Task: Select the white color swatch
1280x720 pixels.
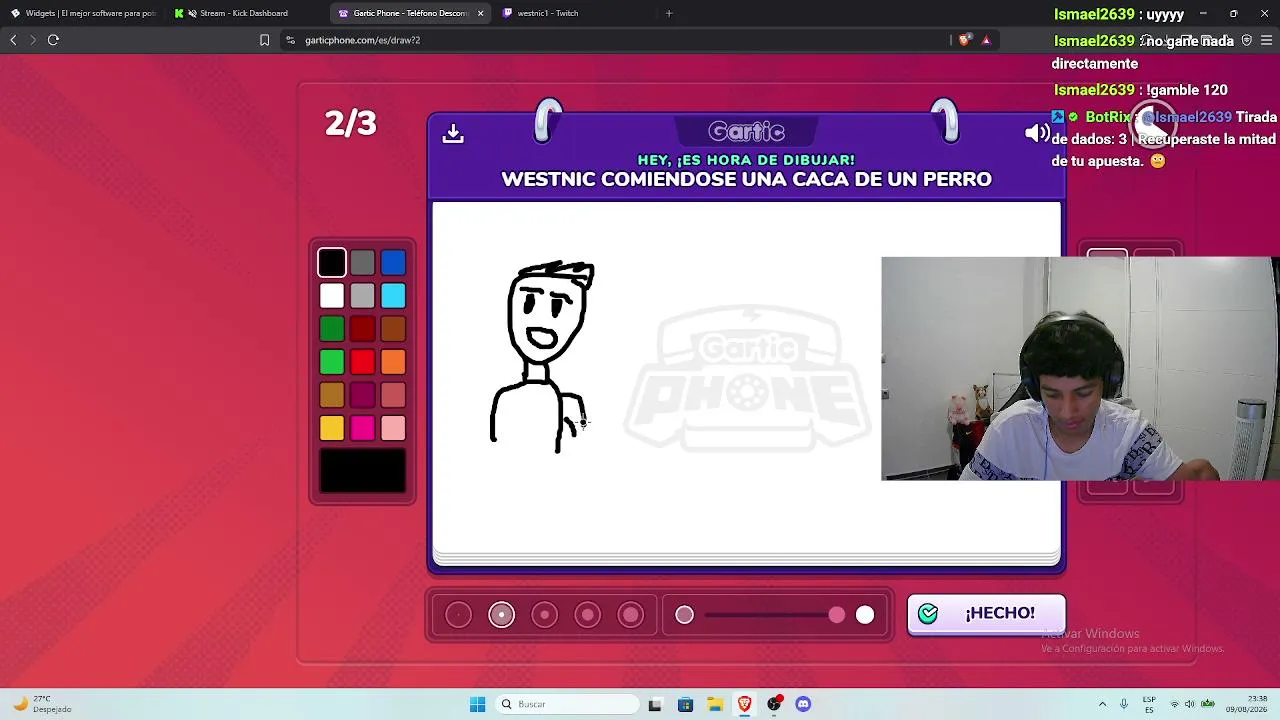Action: pos(332,295)
